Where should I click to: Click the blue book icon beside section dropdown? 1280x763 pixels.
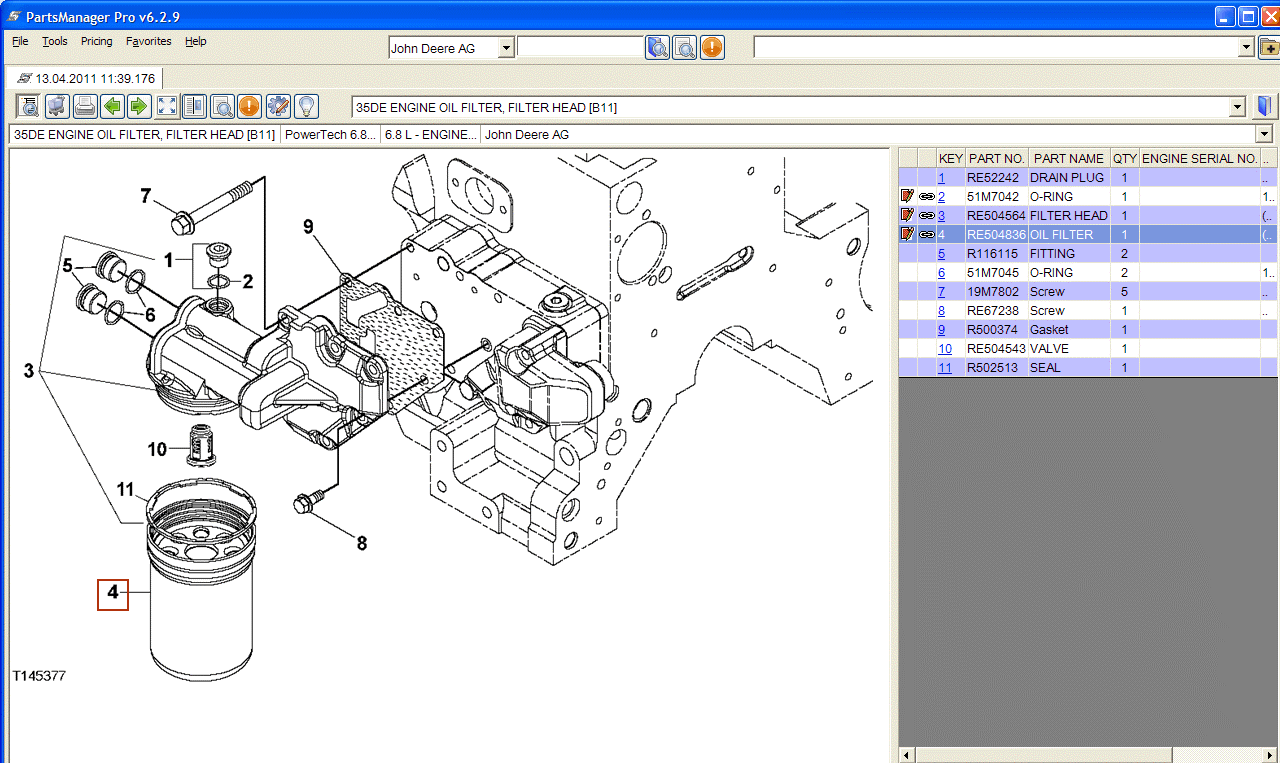(1266, 106)
